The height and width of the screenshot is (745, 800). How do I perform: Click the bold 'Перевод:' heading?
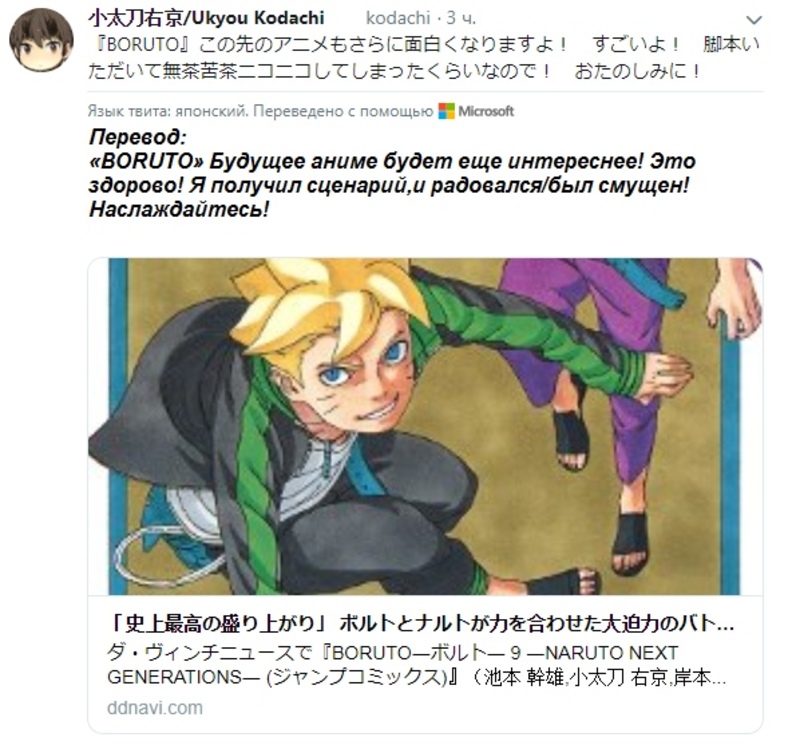point(138,137)
